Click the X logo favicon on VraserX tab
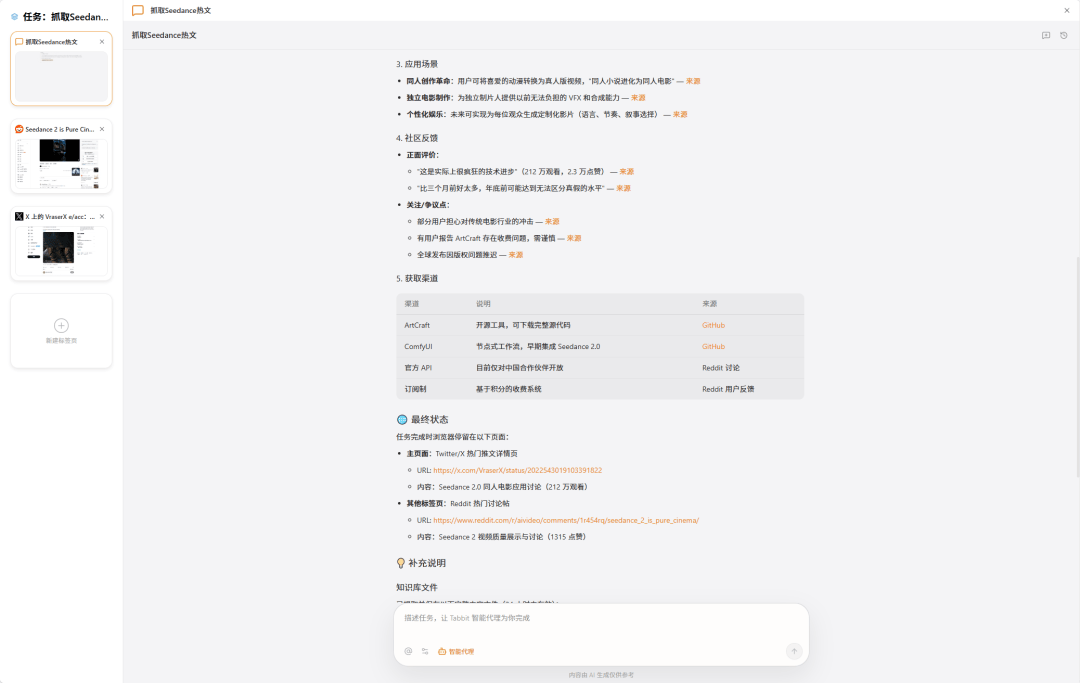The height and width of the screenshot is (683, 1080). 19,217
